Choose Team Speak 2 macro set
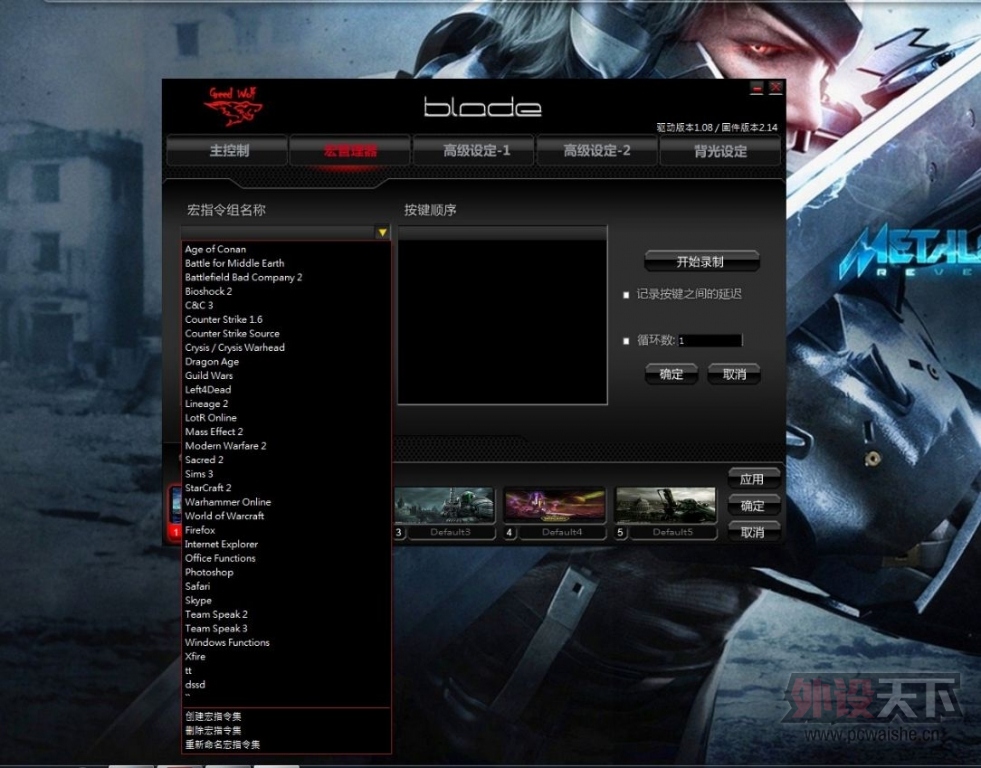Viewport: 981px width, 768px height. [x=216, y=615]
